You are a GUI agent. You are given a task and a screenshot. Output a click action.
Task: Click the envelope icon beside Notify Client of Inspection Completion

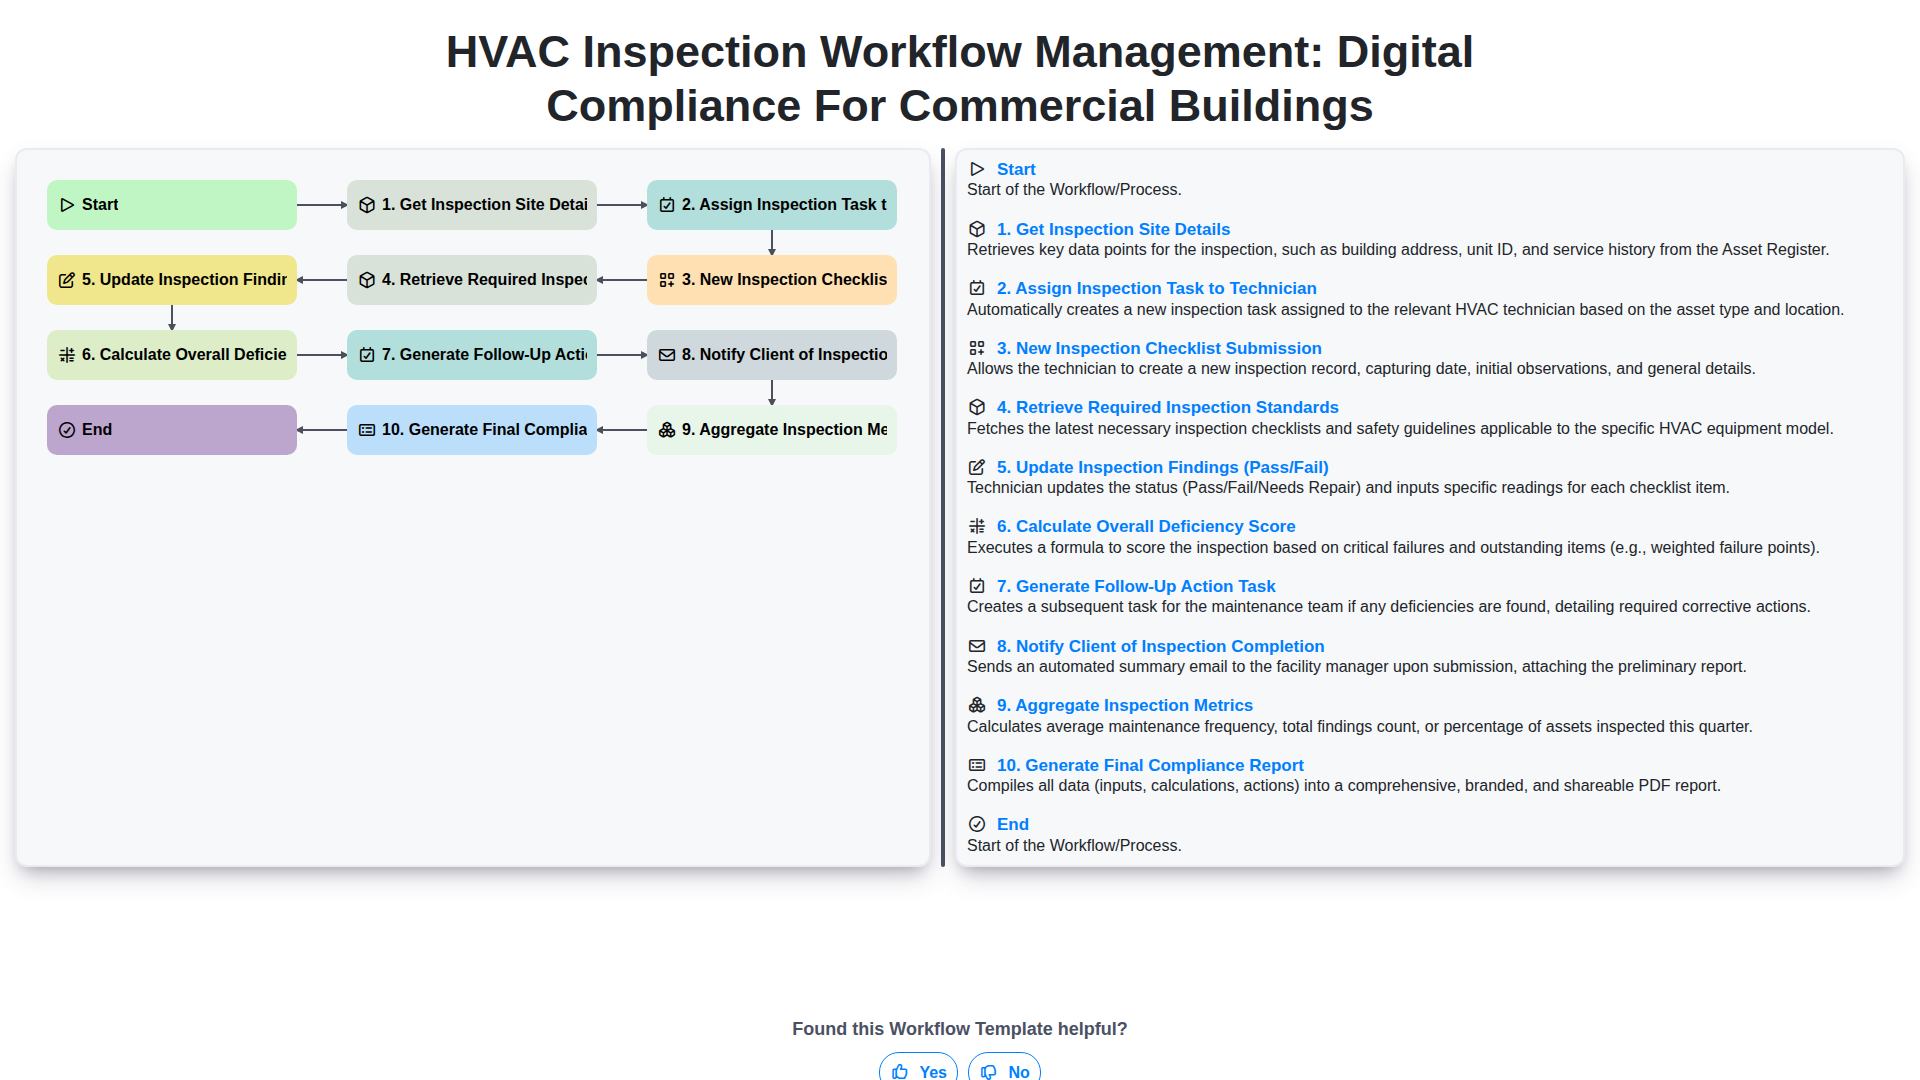coord(977,646)
